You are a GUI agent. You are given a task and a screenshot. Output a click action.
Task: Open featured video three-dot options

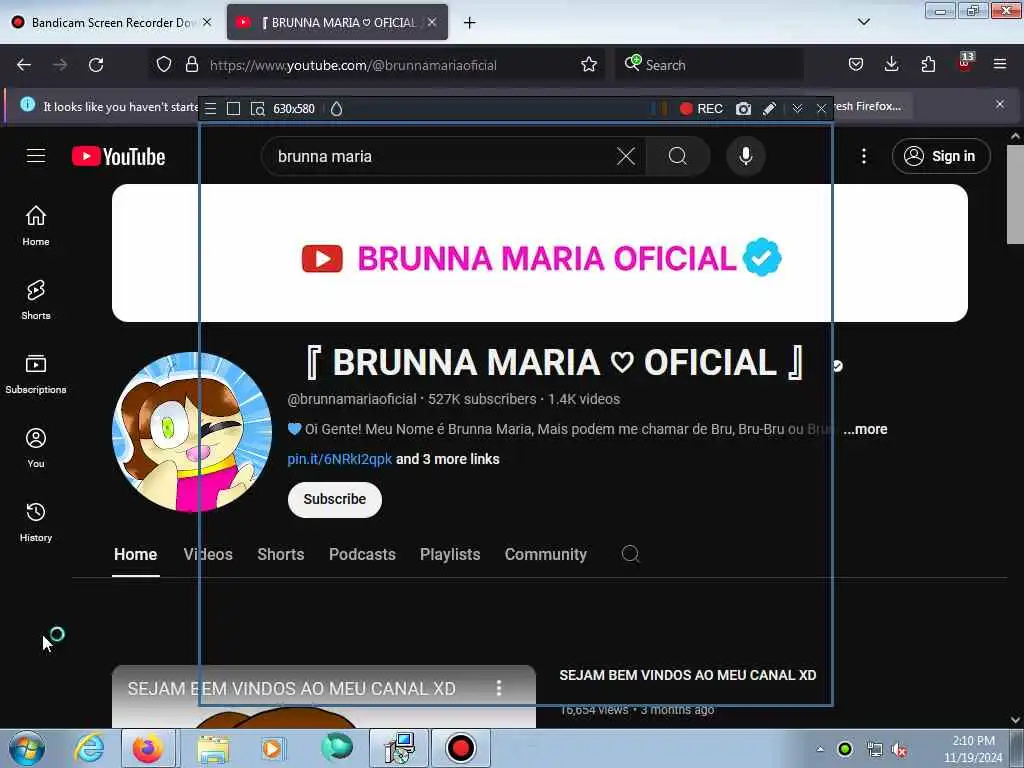click(499, 688)
